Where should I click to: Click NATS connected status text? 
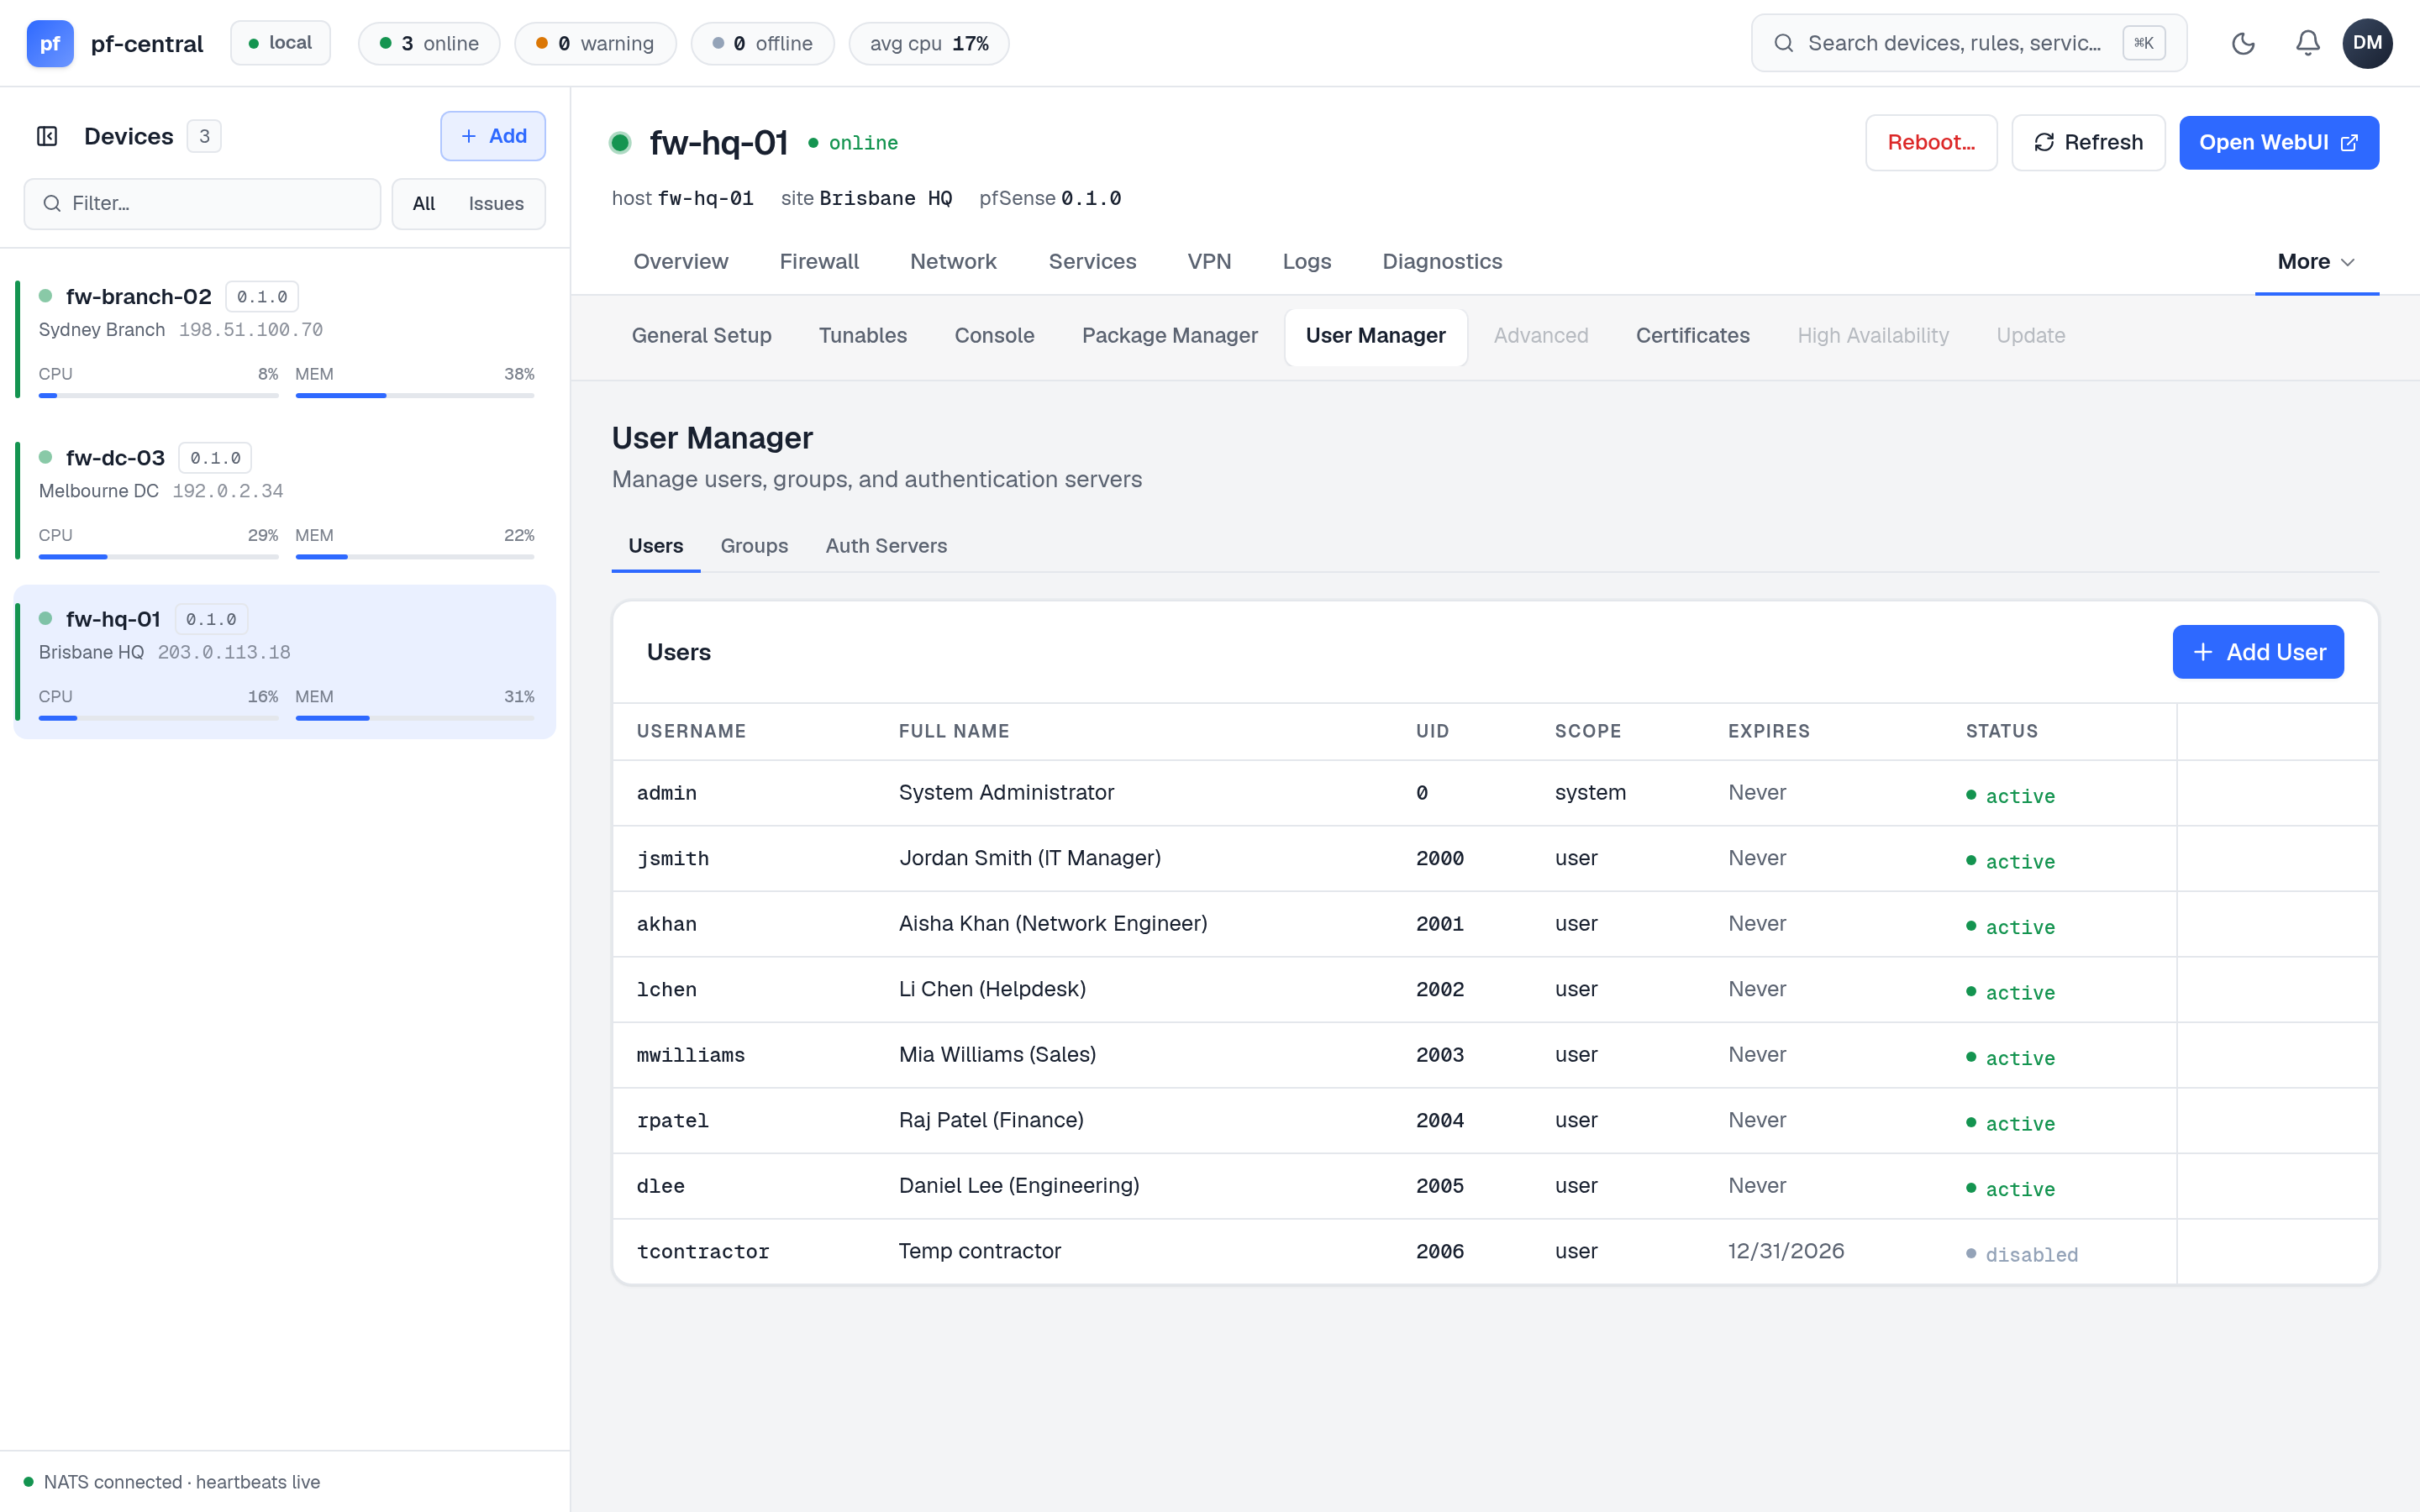click(181, 1482)
